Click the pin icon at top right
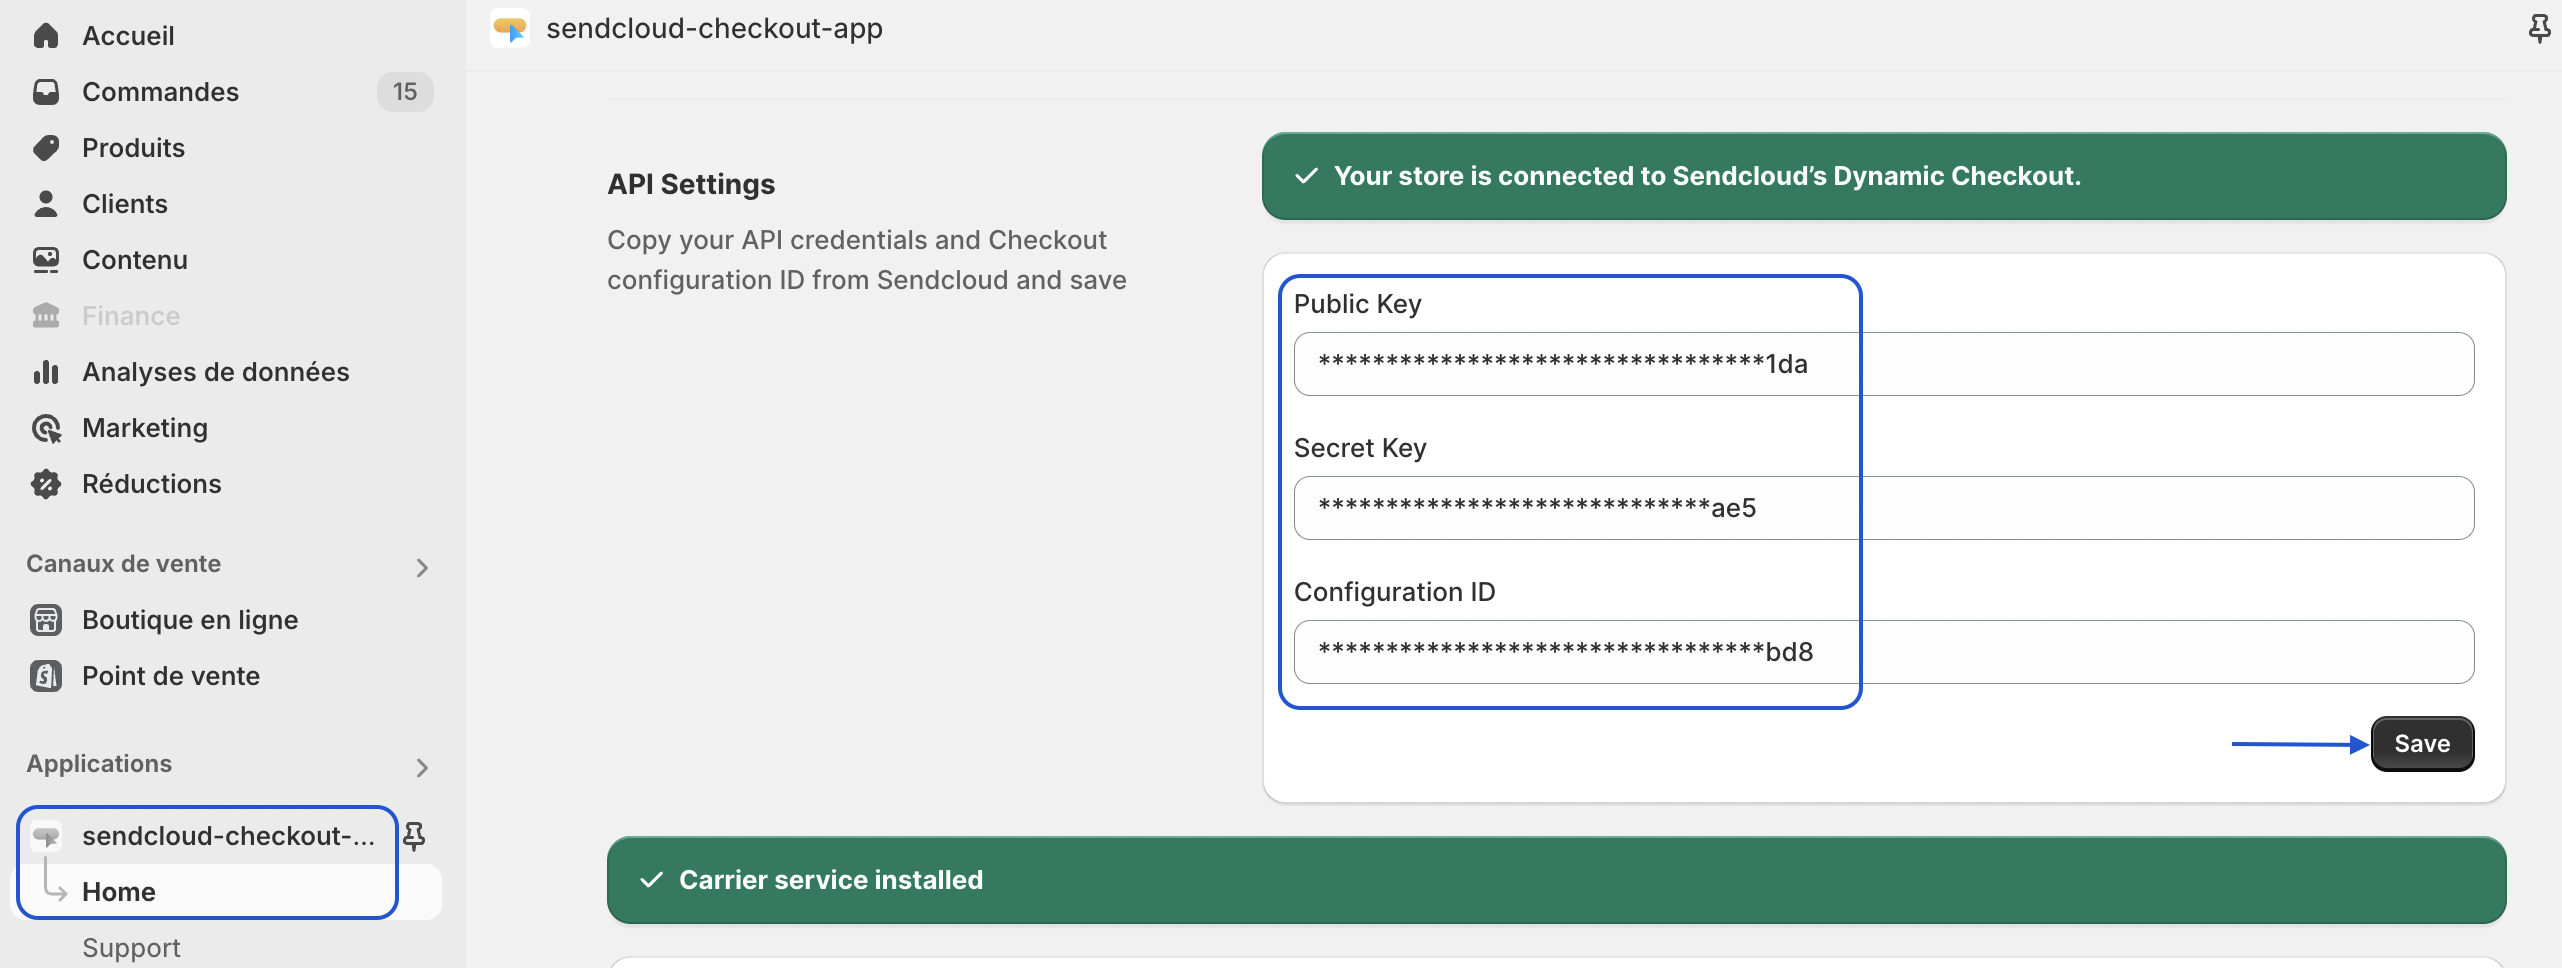The width and height of the screenshot is (2562, 968). 2539,29
